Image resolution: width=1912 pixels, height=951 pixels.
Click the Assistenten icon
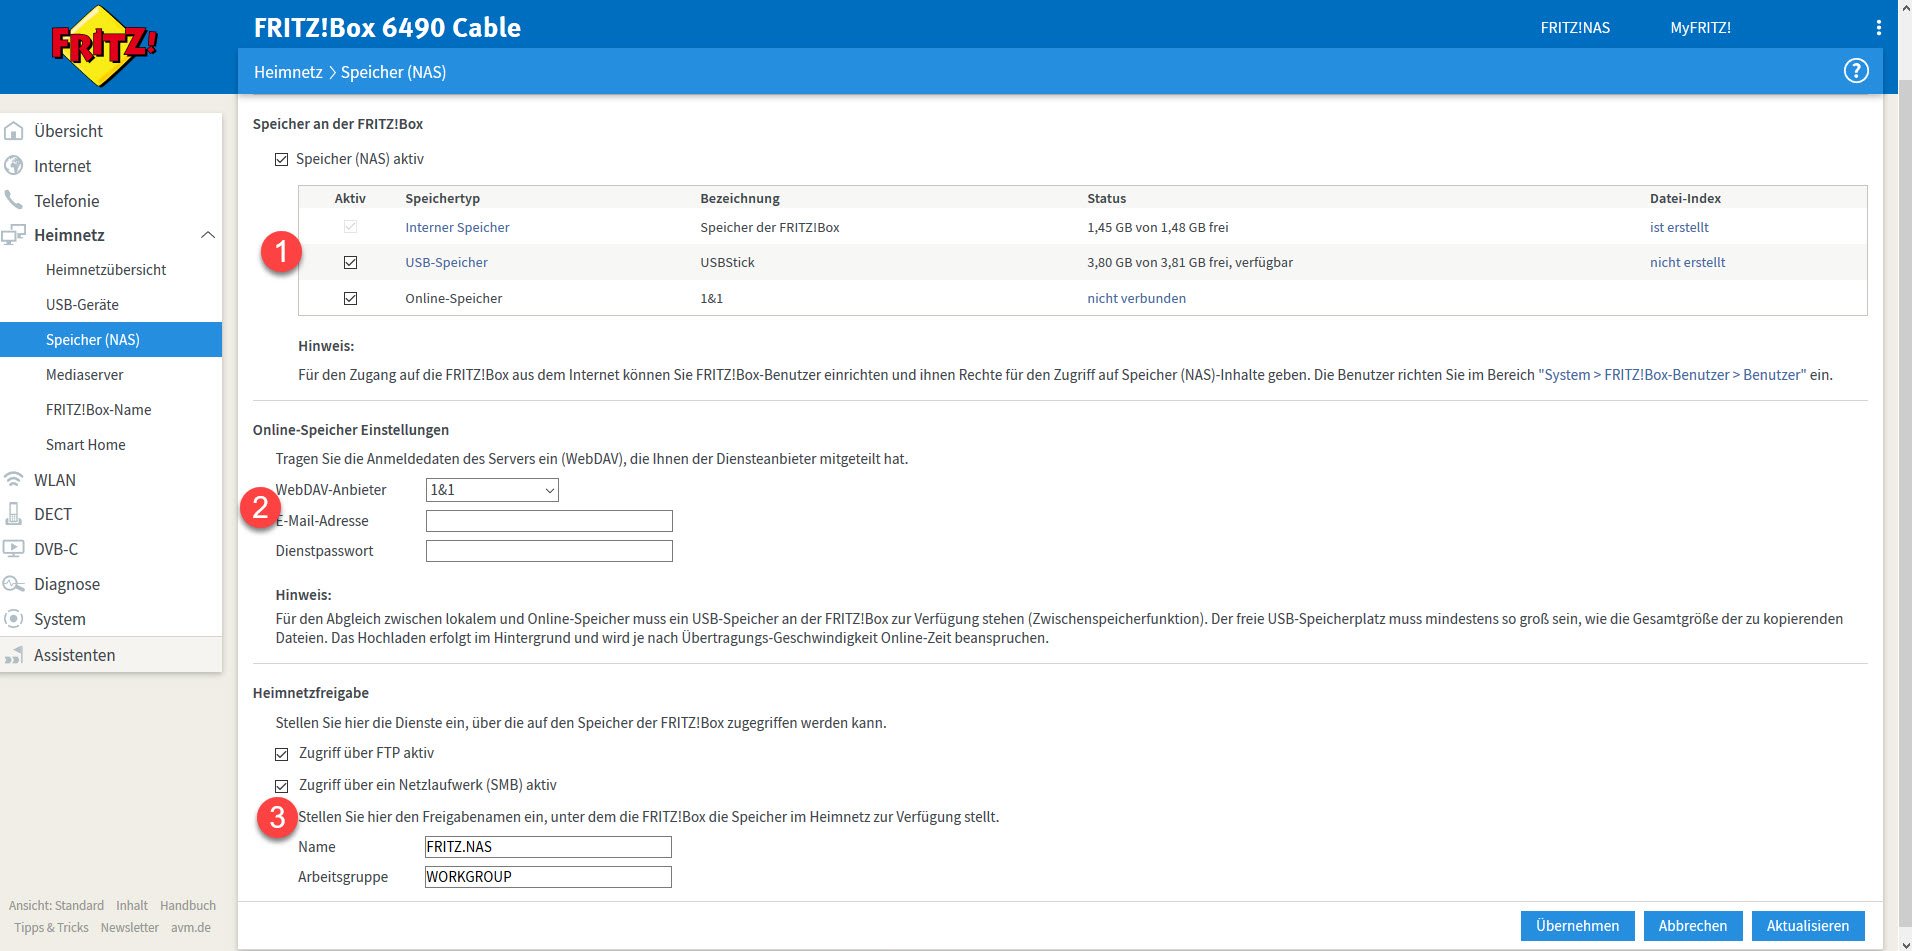pos(14,655)
